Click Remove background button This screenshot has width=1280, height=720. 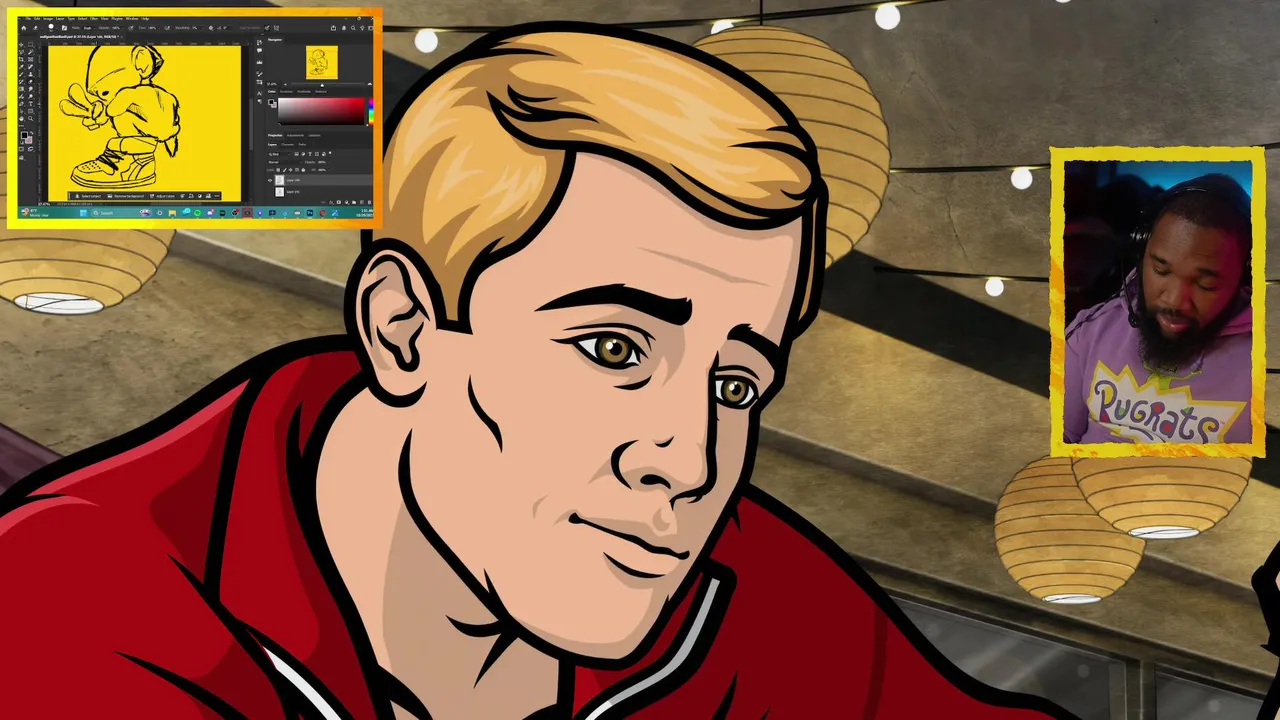(x=126, y=196)
